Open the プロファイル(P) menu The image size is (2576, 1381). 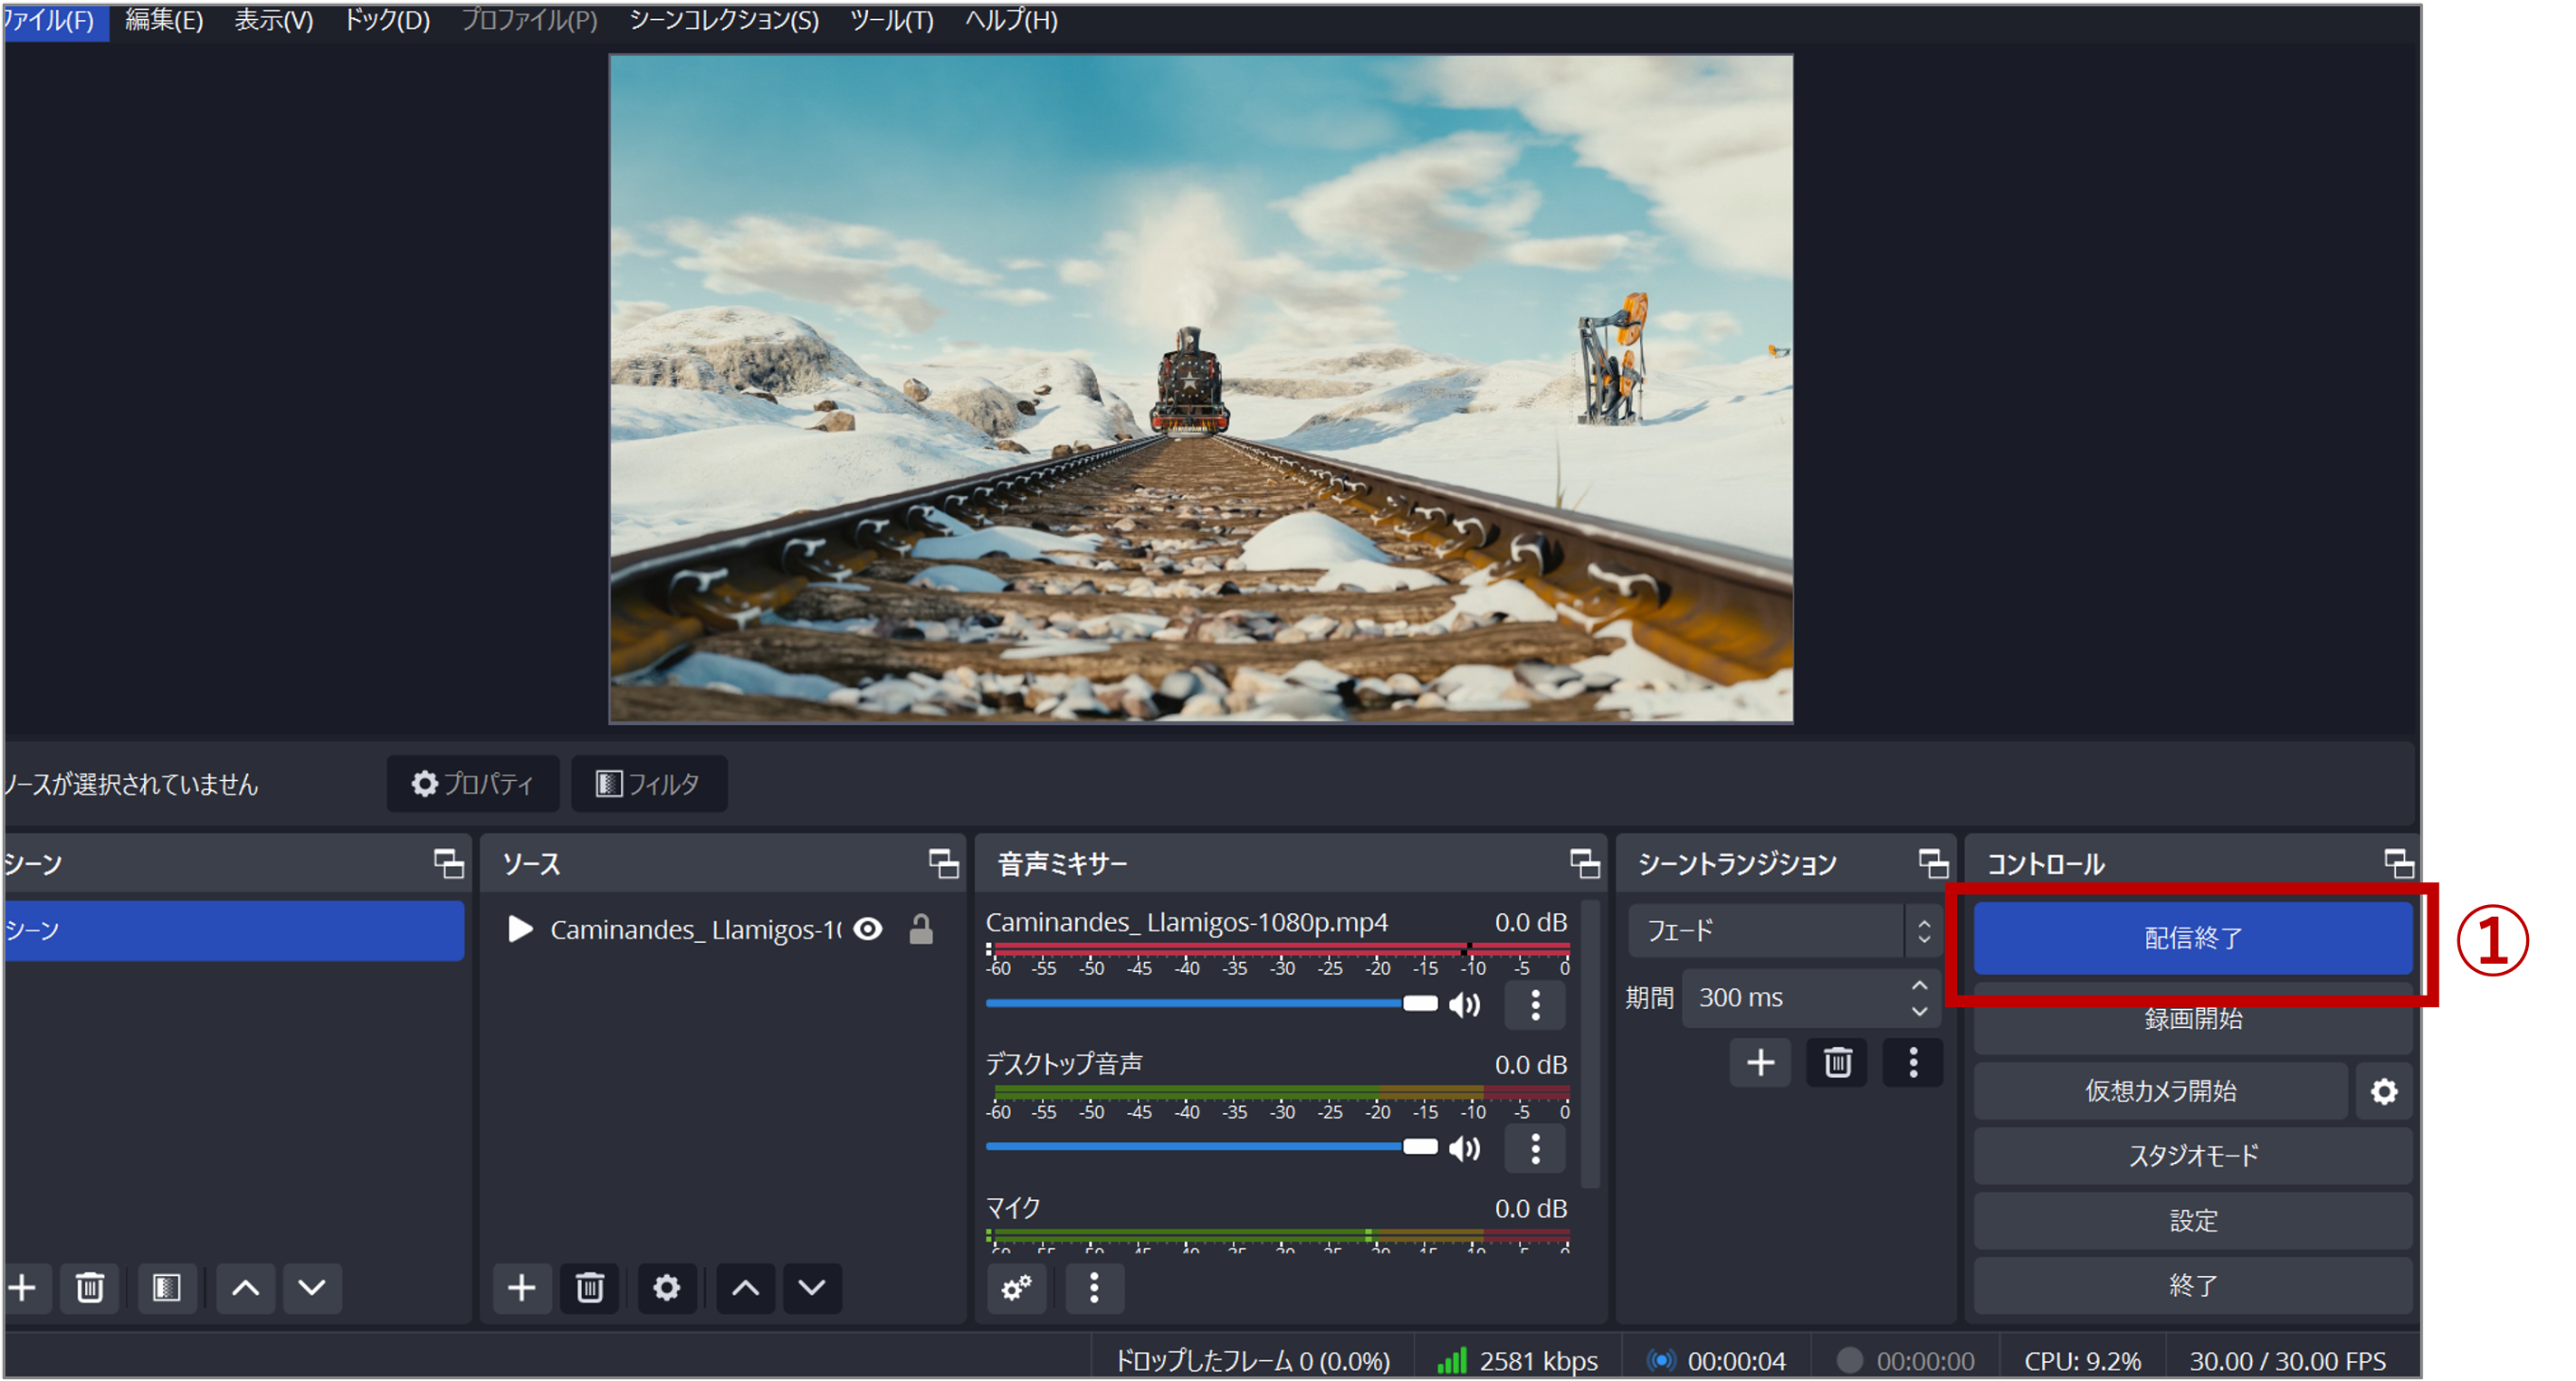529,20
